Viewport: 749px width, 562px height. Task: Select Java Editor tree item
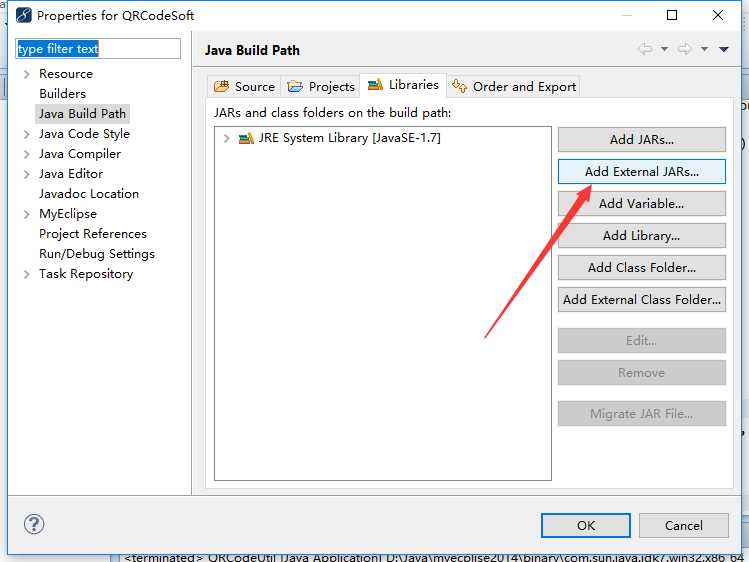[71, 174]
